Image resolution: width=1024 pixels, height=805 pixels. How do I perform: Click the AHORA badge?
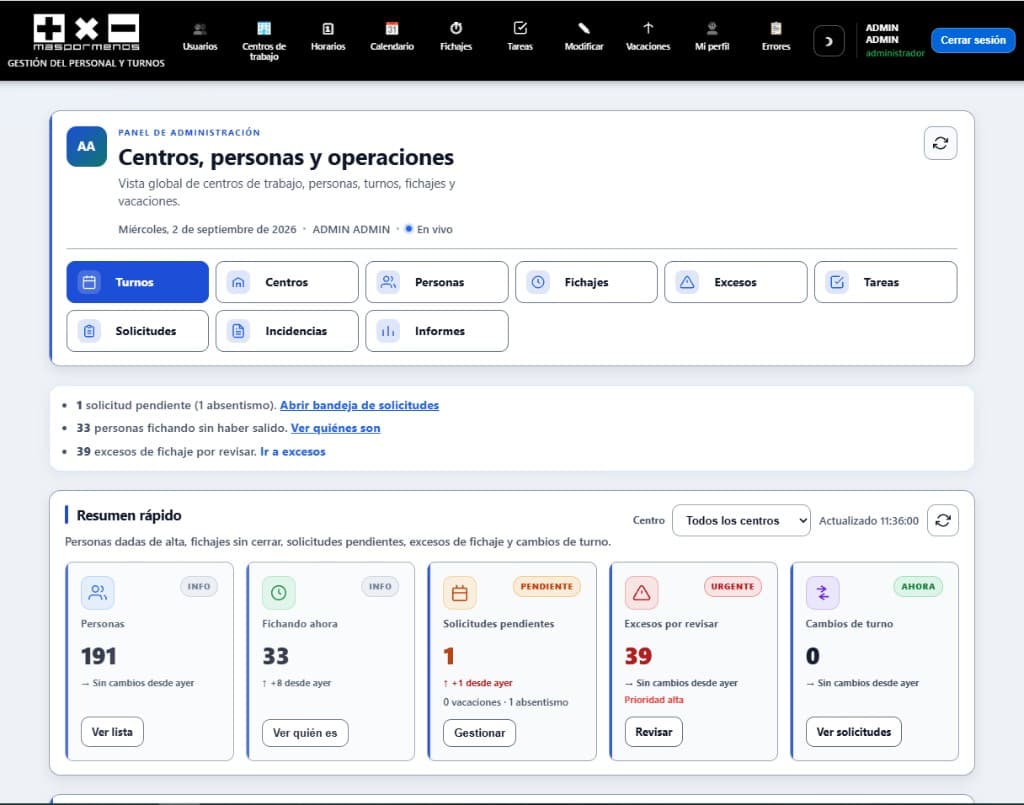pyautogui.click(x=918, y=586)
